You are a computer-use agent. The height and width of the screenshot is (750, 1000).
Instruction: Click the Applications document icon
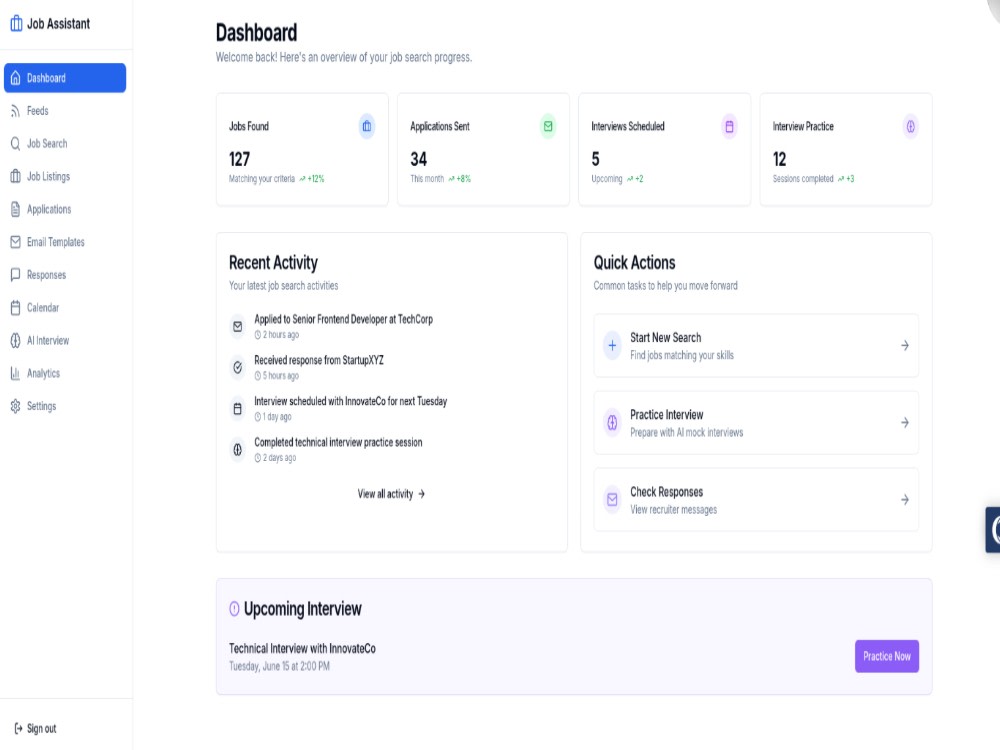[15, 209]
